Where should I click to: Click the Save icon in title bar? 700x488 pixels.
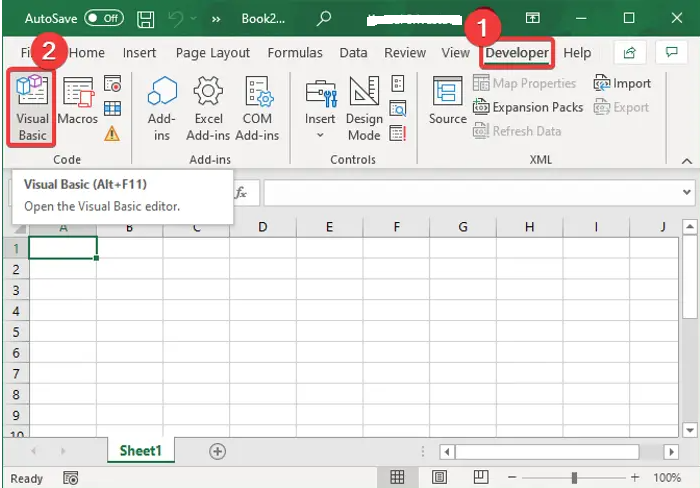[x=146, y=18]
